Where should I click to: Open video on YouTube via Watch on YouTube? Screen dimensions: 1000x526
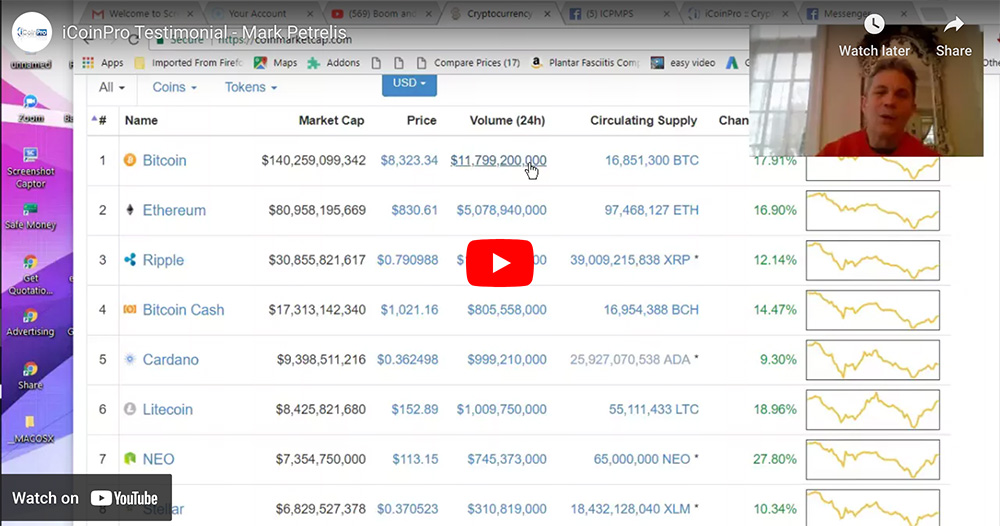(86, 498)
